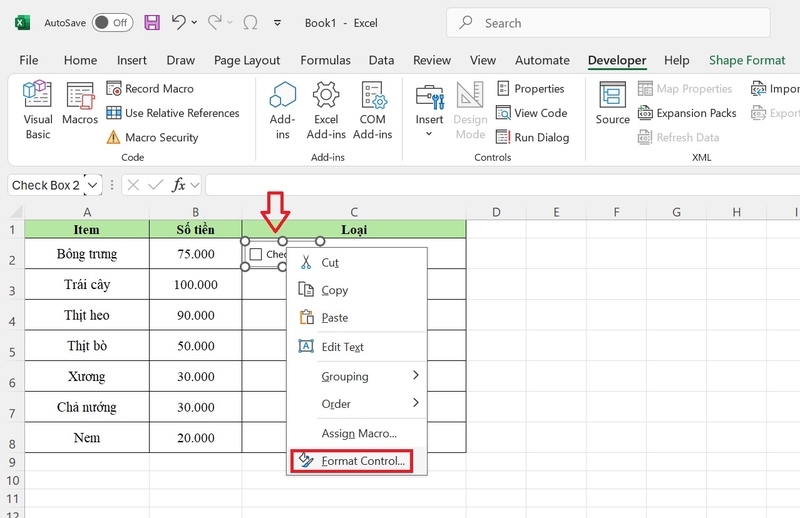Image resolution: width=800 pixels, height=518 pixels.
Task: Click in the Search box
Action: point(608,23)
